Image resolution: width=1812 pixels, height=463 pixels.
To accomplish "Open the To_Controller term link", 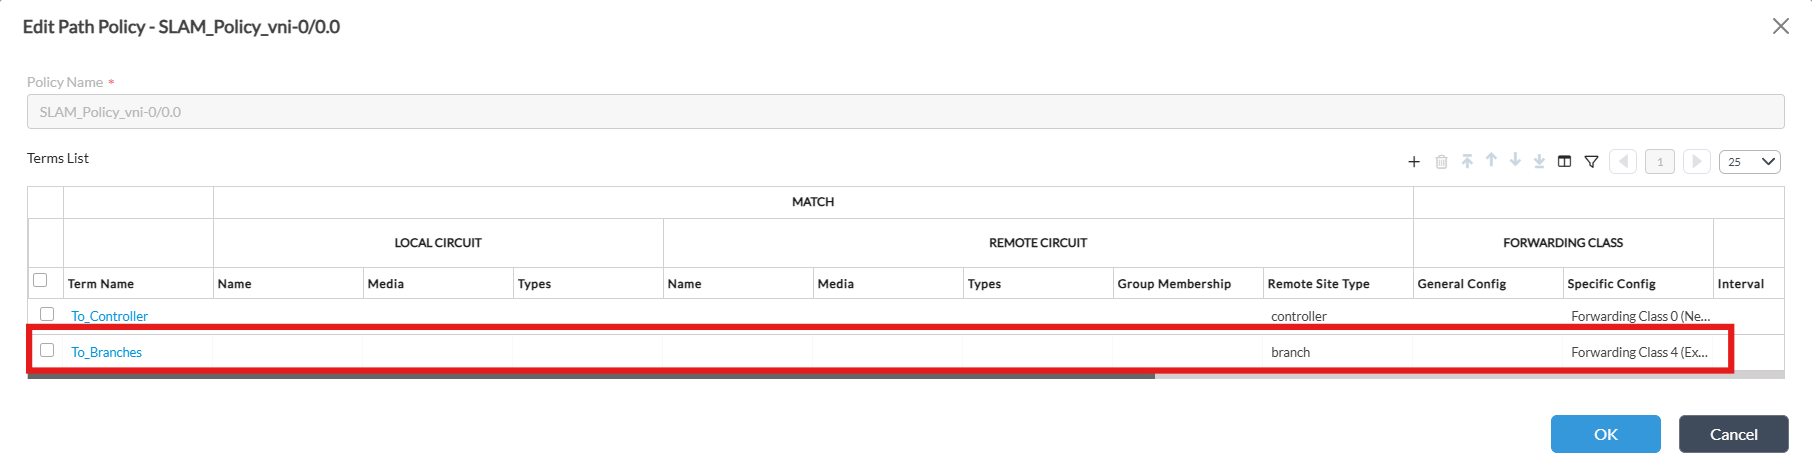I will (x=110, y=316).
